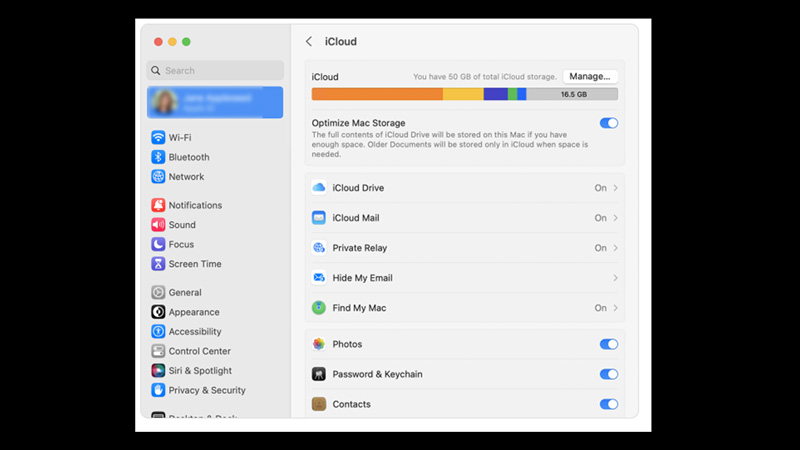Click the Password & Keychain icon
Image resolution: width=800 pixels, height=450 pixels.
click(x=319, y=374)
